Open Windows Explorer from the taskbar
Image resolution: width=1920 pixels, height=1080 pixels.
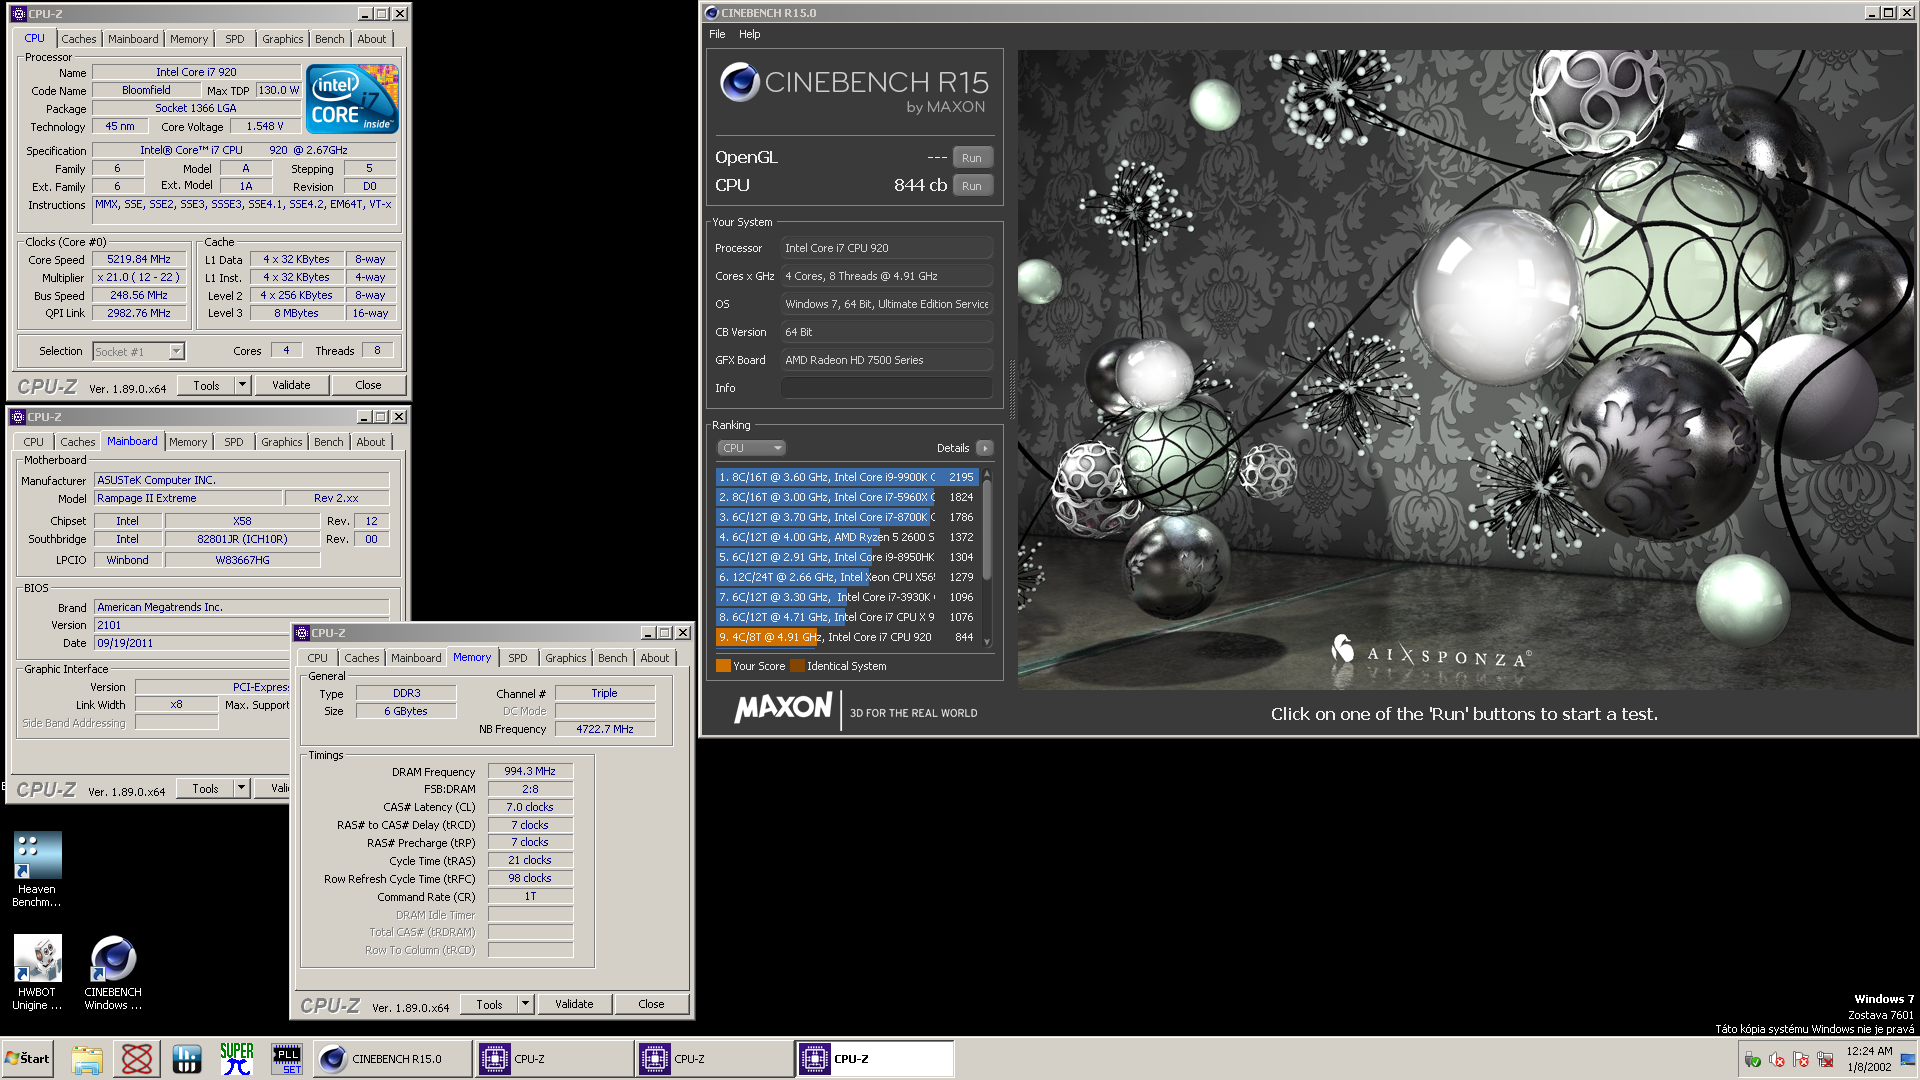pos(87,1059)
